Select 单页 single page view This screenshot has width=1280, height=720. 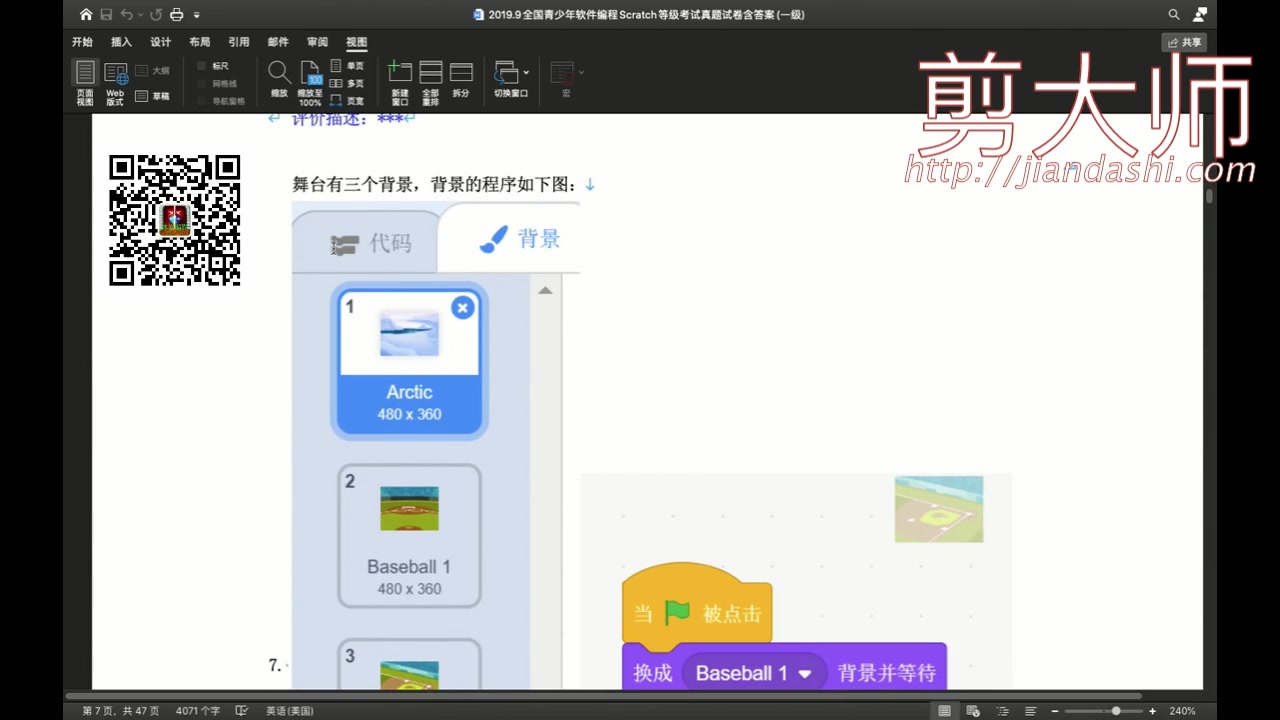point(347,66)
